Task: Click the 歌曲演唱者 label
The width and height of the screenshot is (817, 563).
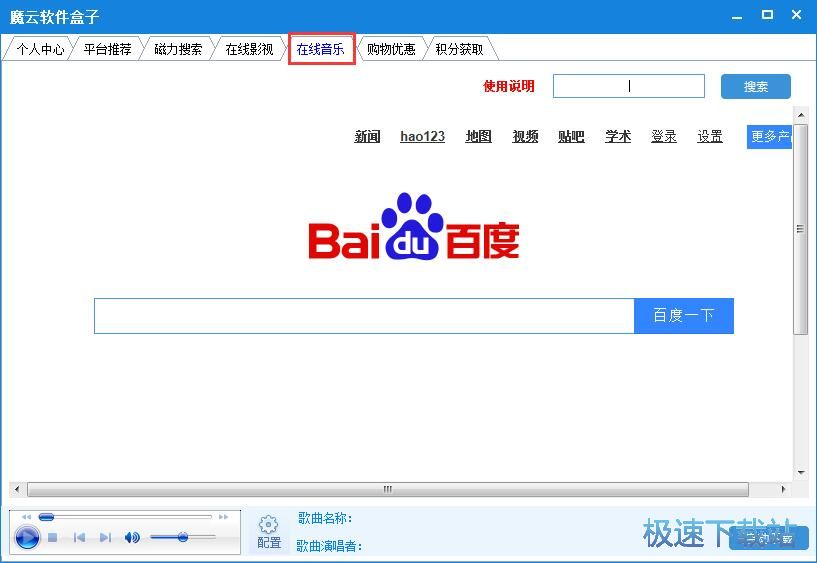Action: [329, 546]
